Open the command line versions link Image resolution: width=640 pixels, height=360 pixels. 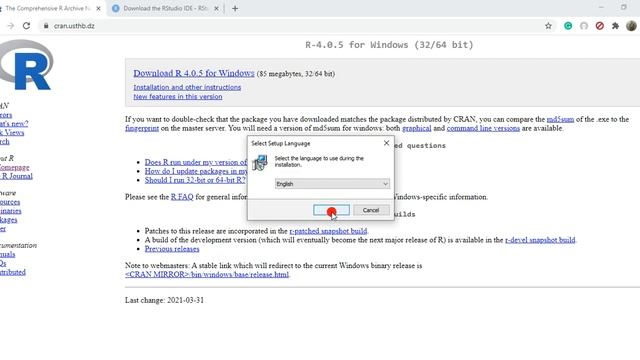coord(483,128)
